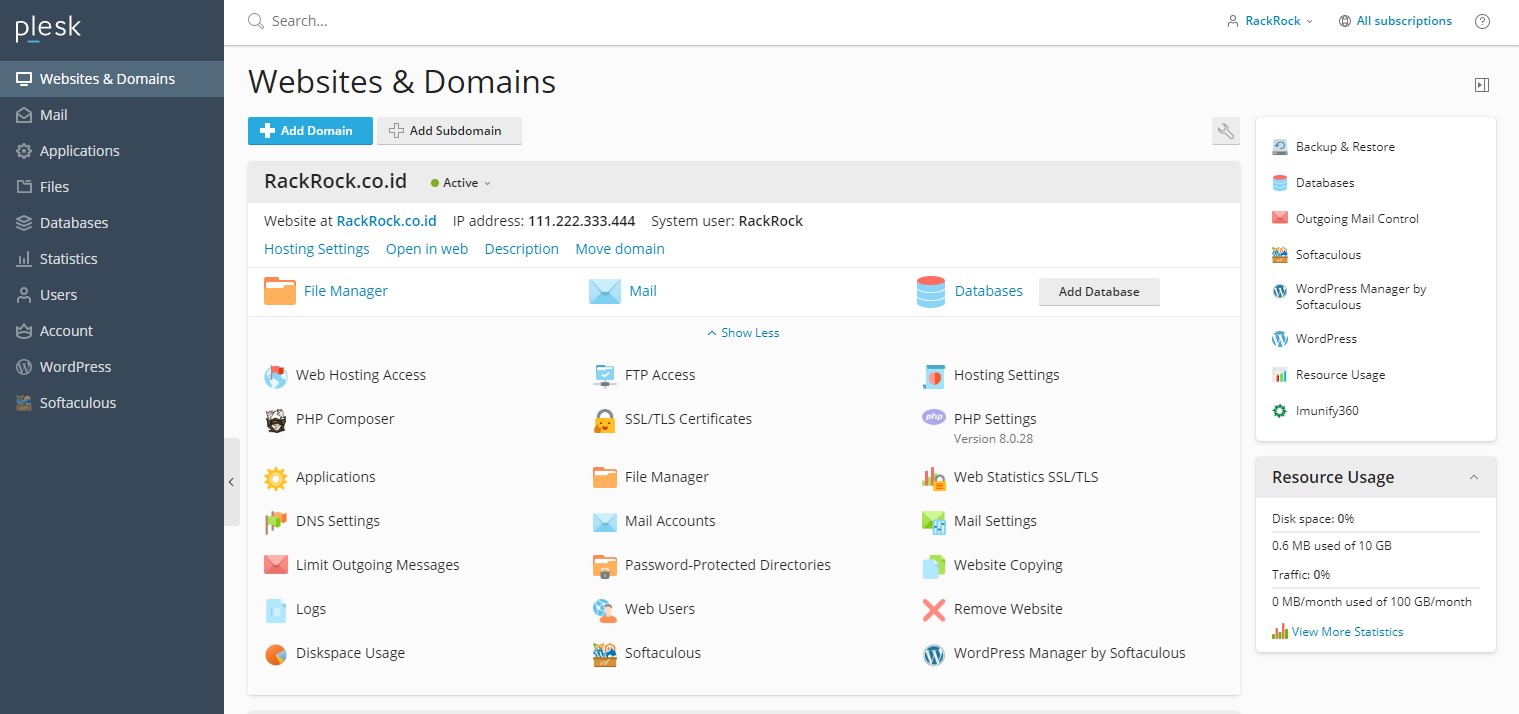This screenshot has width=1519, height=714.
Task: Collapse the left navigation sidebar
Action: [x=232, y=482]
